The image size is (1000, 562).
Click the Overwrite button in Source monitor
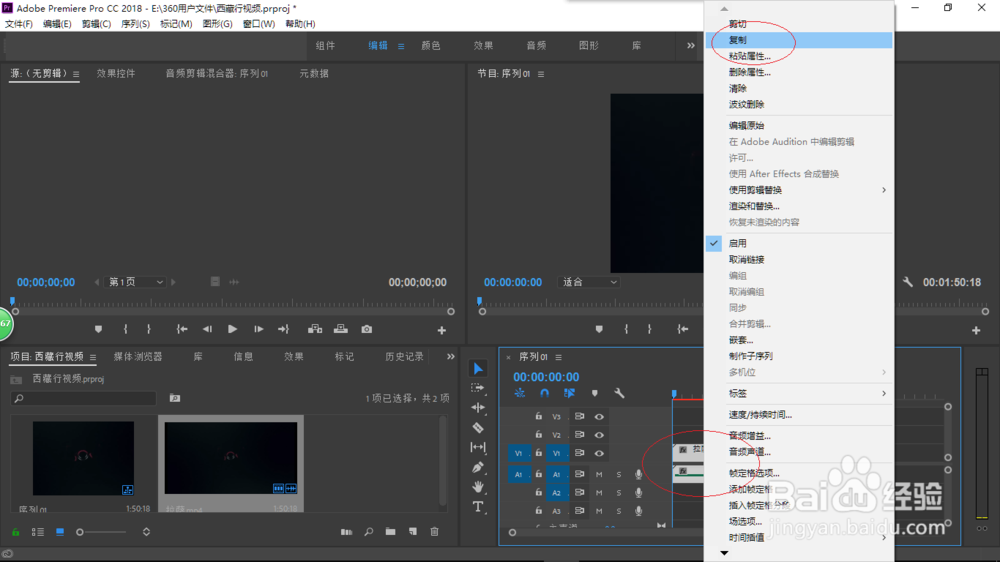pos(341,329)
